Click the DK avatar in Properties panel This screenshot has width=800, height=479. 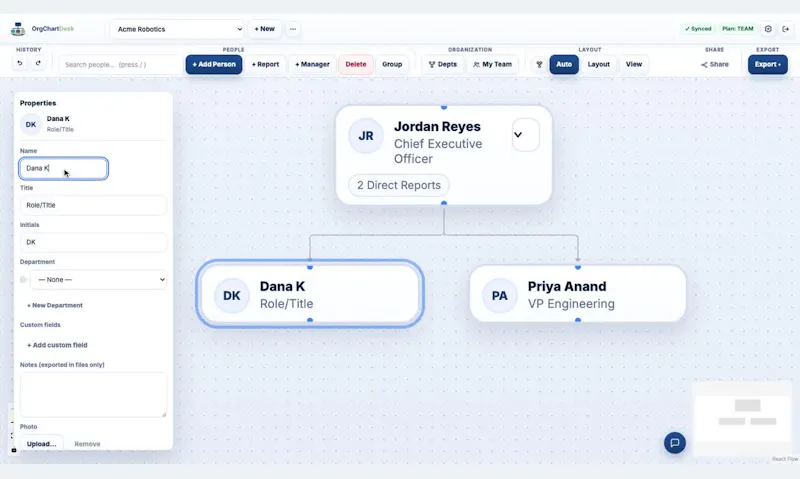(x=31, y=124)
